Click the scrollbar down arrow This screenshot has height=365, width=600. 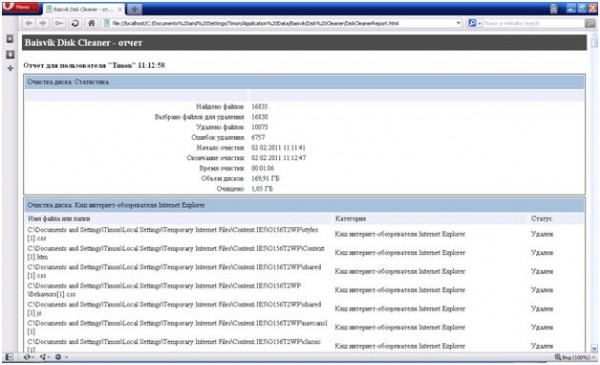coord(594,348)
